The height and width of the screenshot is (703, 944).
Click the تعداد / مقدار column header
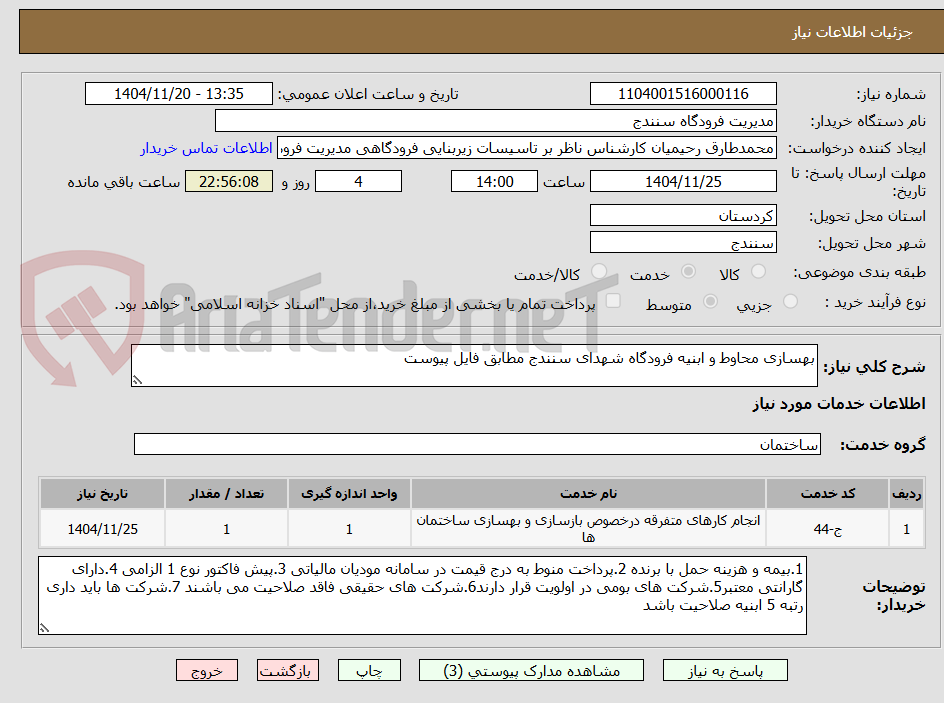[x=226, y=494]
